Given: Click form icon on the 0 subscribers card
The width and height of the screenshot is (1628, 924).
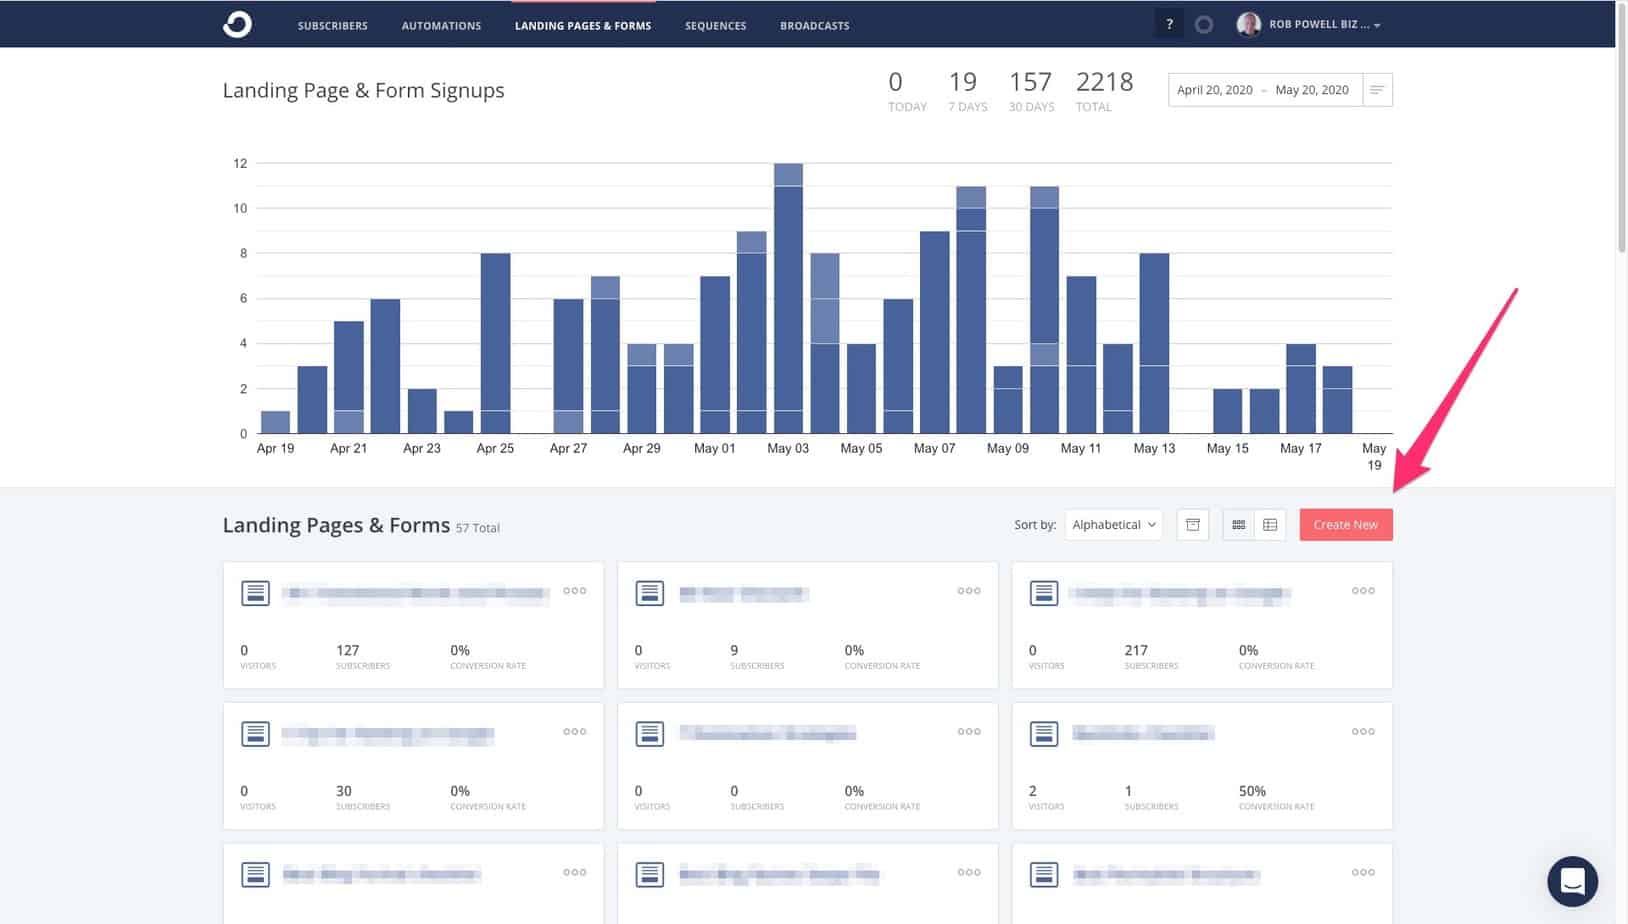Looking at the screenshot, I should click(650, 734).
